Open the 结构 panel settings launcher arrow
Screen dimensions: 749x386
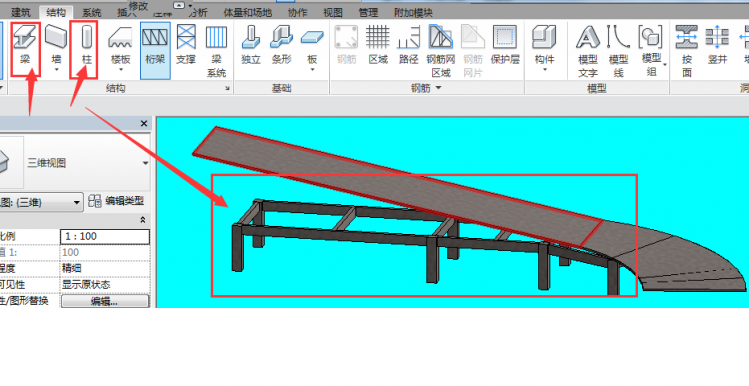click(227, 88)
